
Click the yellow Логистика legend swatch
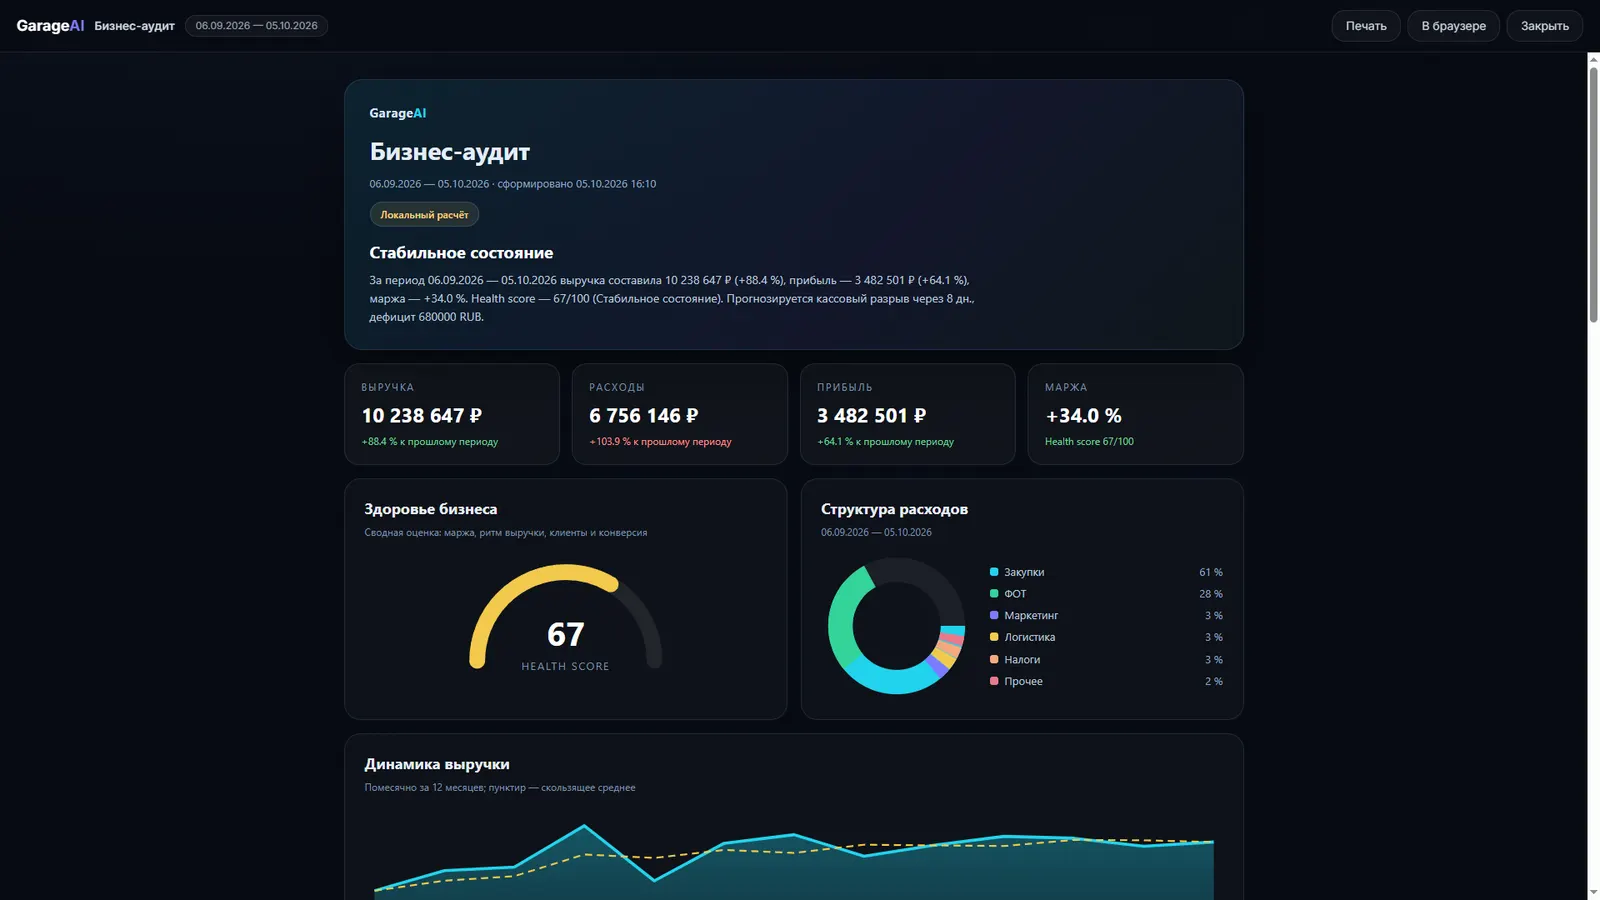coord(994,637)
